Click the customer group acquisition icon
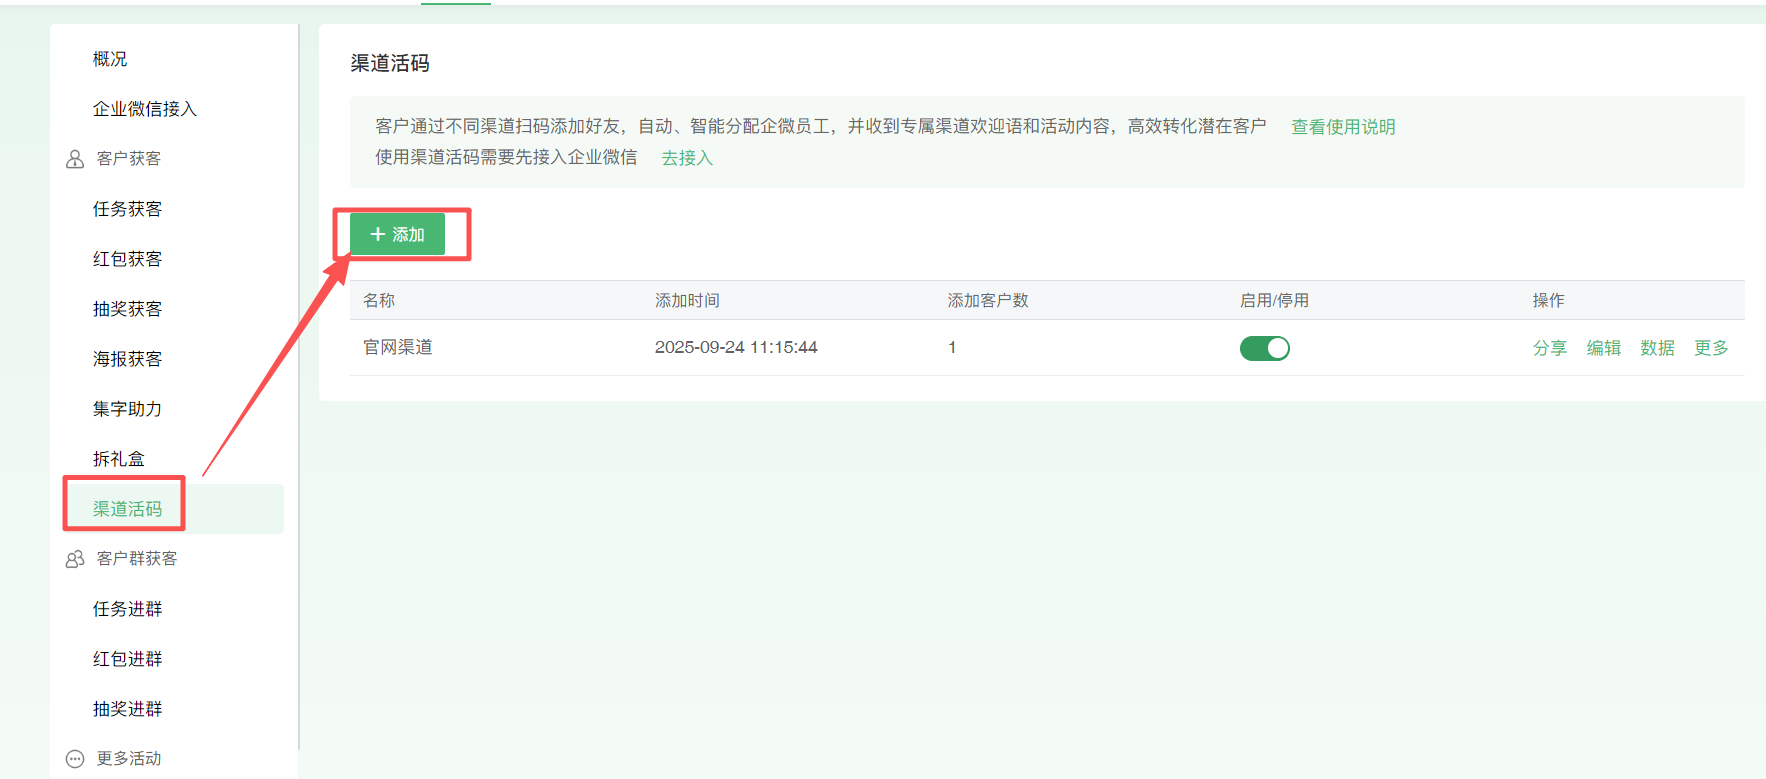This screenshot has width=1766, height=779. tap(75, 559)
